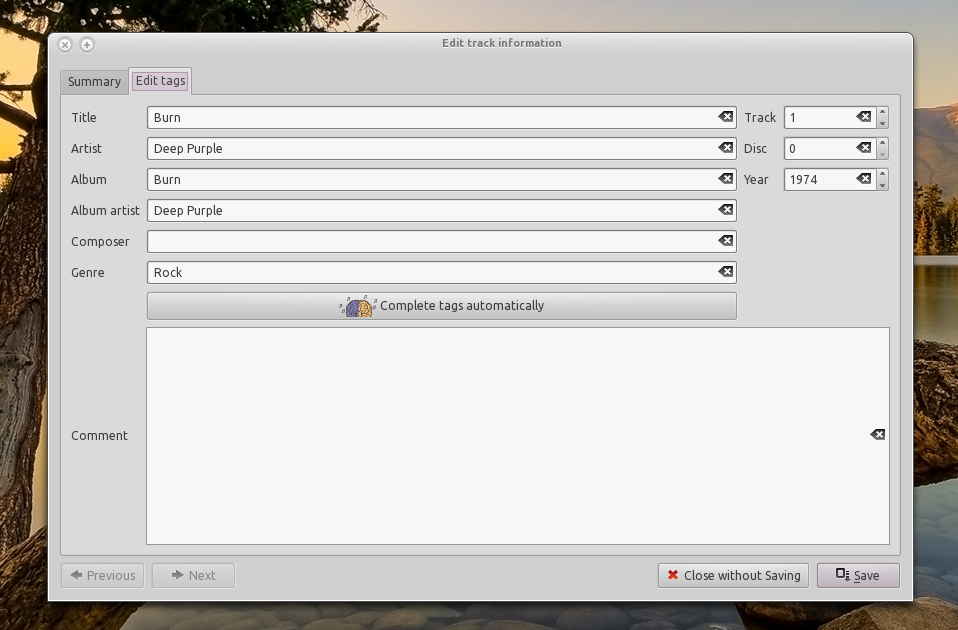Clear the Artist field with its erase icon

click(725, 148)
